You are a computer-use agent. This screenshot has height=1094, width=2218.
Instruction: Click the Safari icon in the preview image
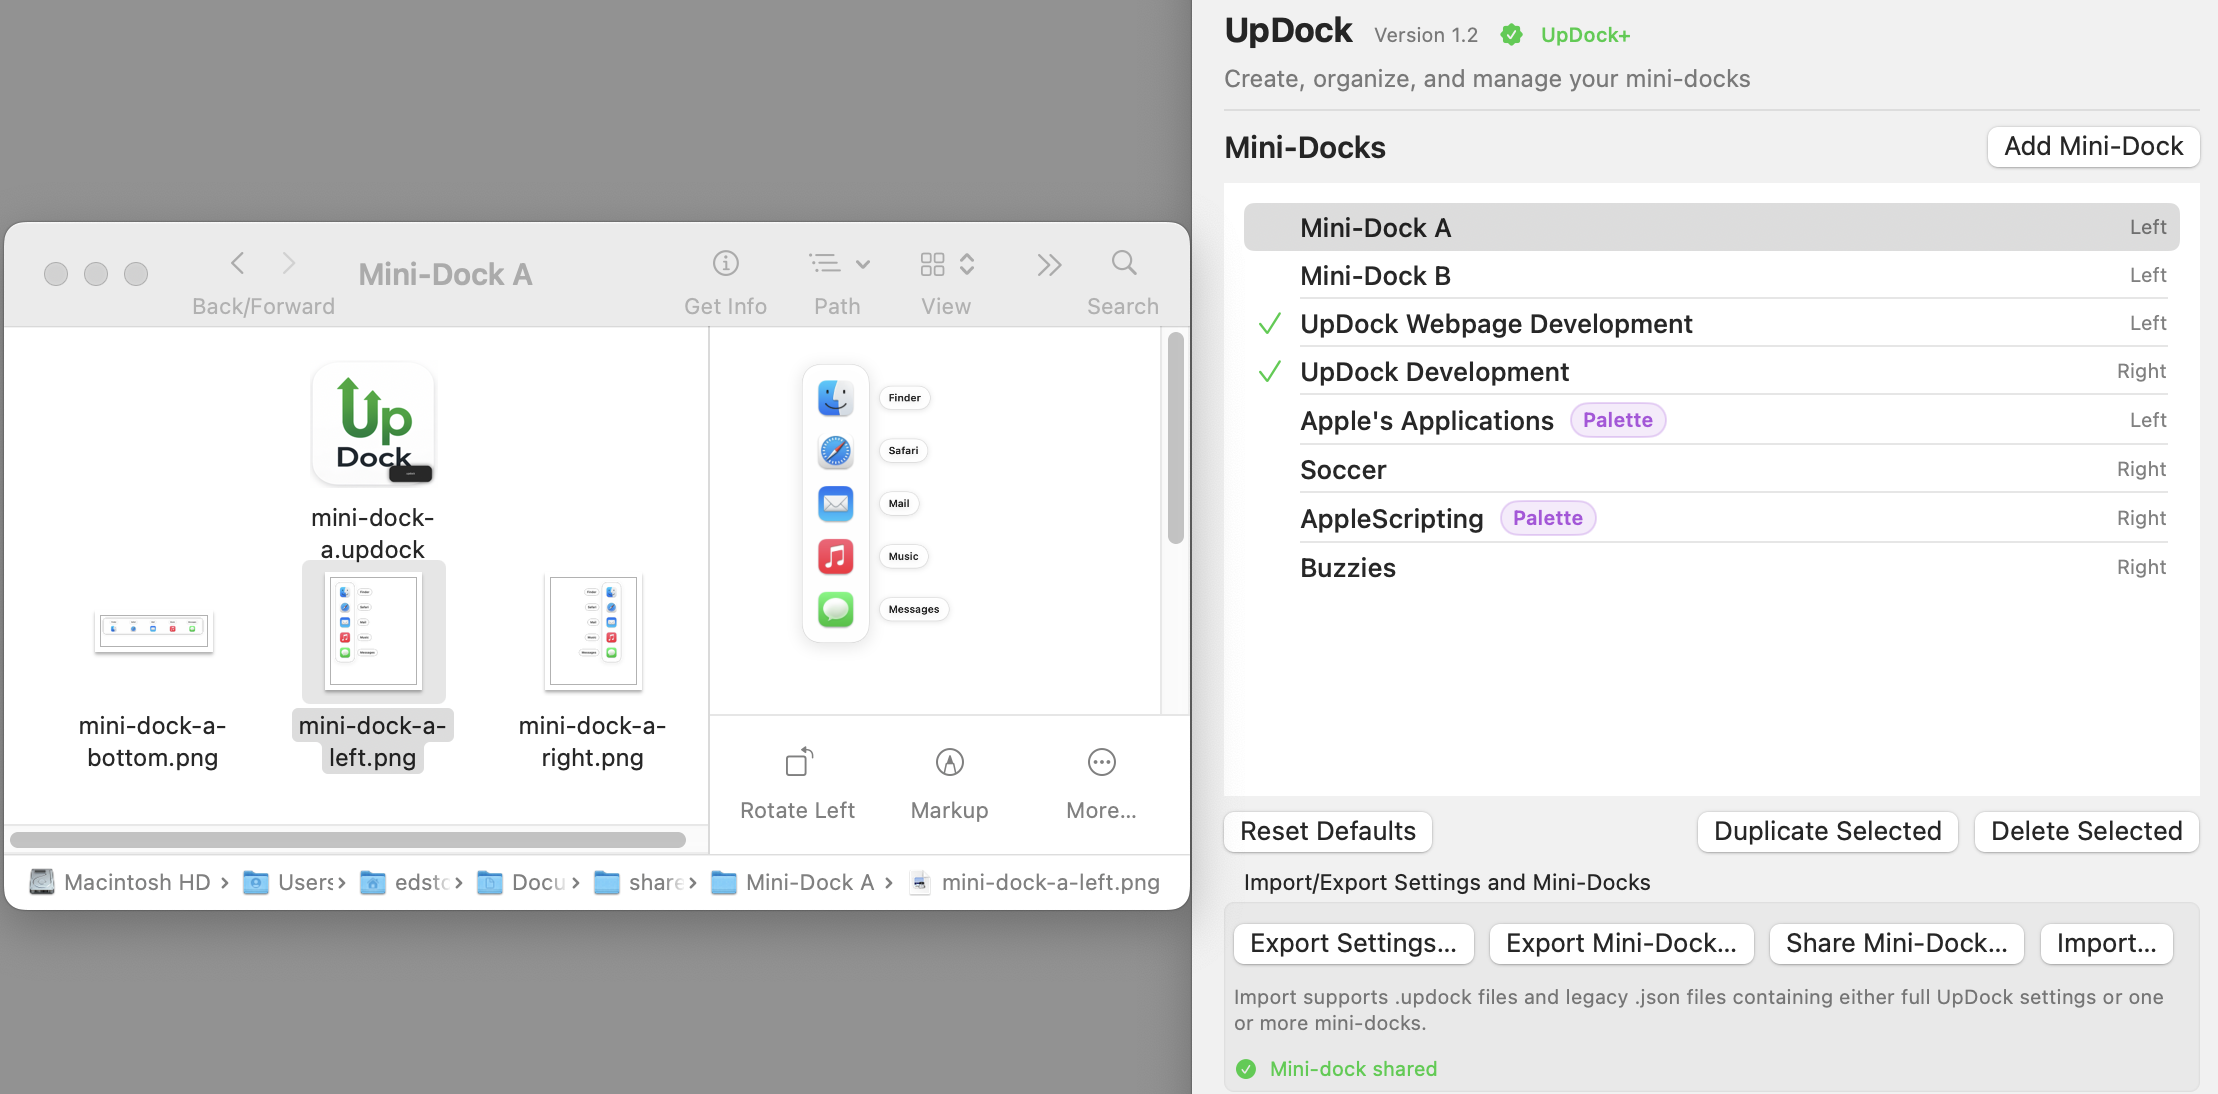pos(836,451)
